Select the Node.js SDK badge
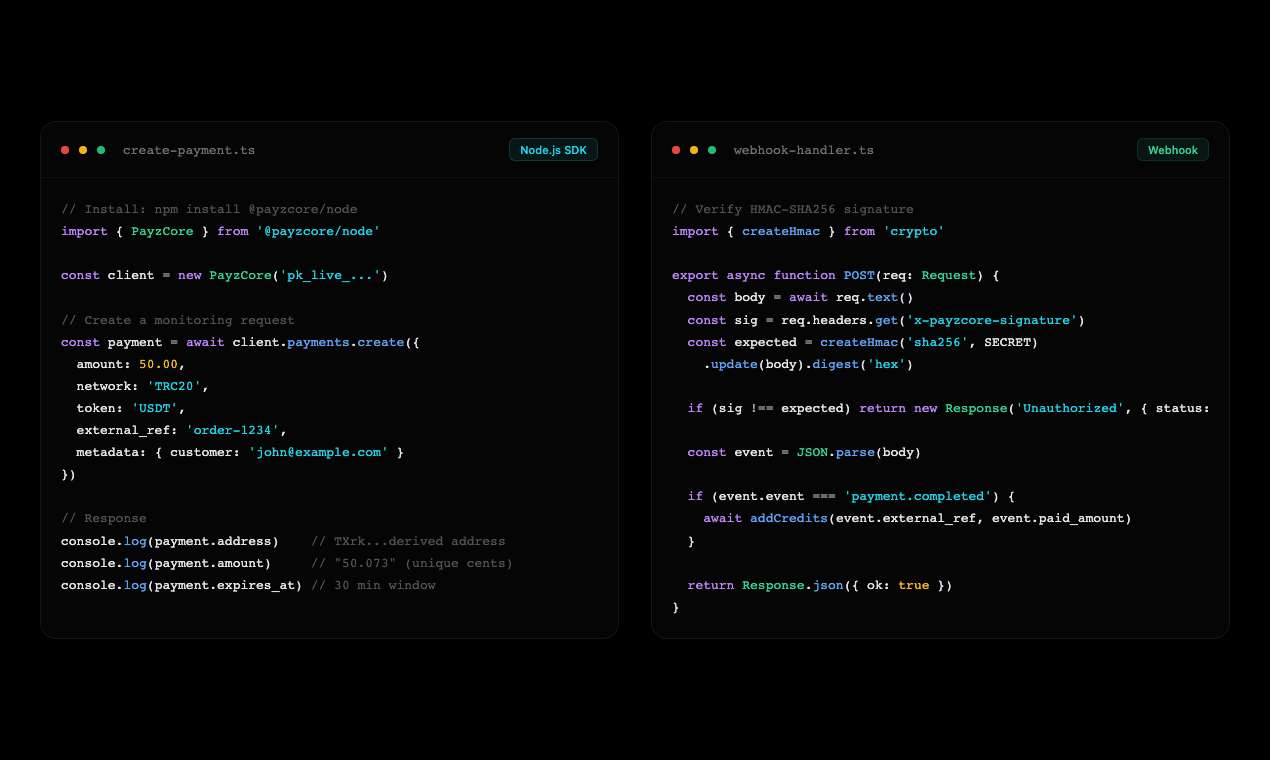The height and width of the screenshot is (760, 1270). click(553, 149)
